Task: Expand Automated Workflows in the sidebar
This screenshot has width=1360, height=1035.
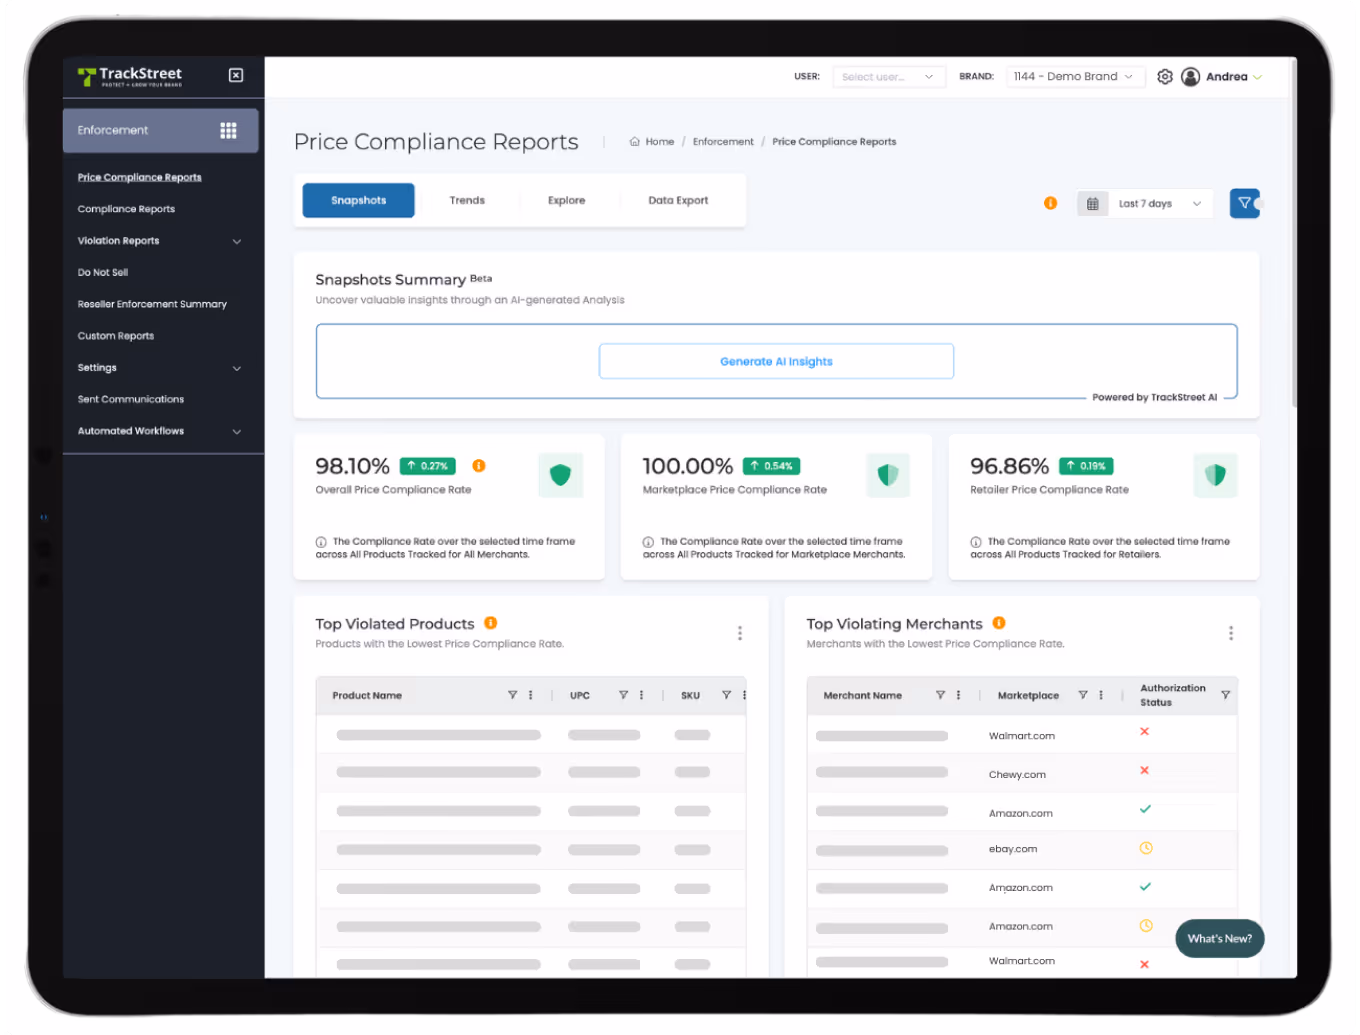Action: tap(237, 432)
